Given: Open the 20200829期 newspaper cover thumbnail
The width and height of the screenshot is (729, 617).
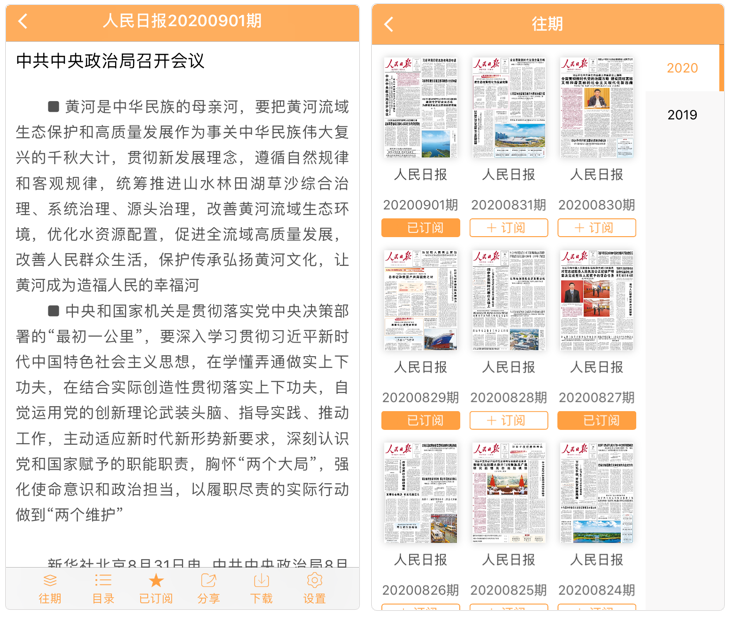Looking at the screenshot, I should pyautogui.click(x=420, y=300).
